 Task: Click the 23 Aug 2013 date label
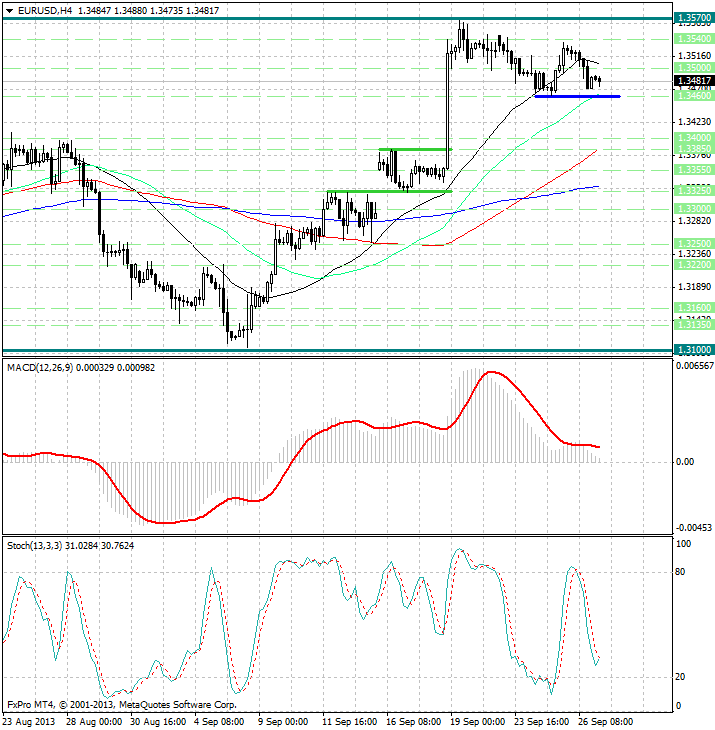click(x=29, y=722)
